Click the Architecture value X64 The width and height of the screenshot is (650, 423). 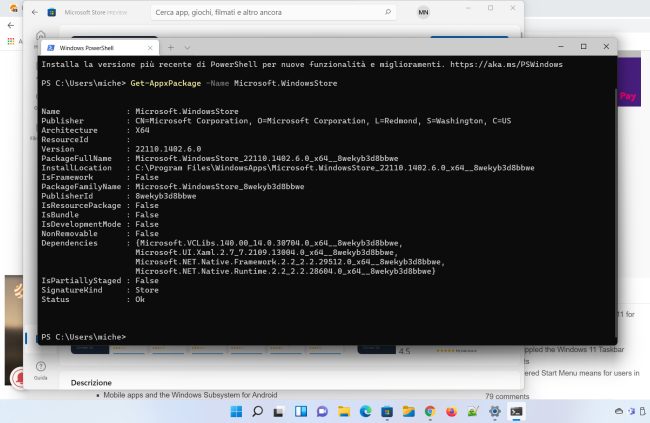click(142, 130)
